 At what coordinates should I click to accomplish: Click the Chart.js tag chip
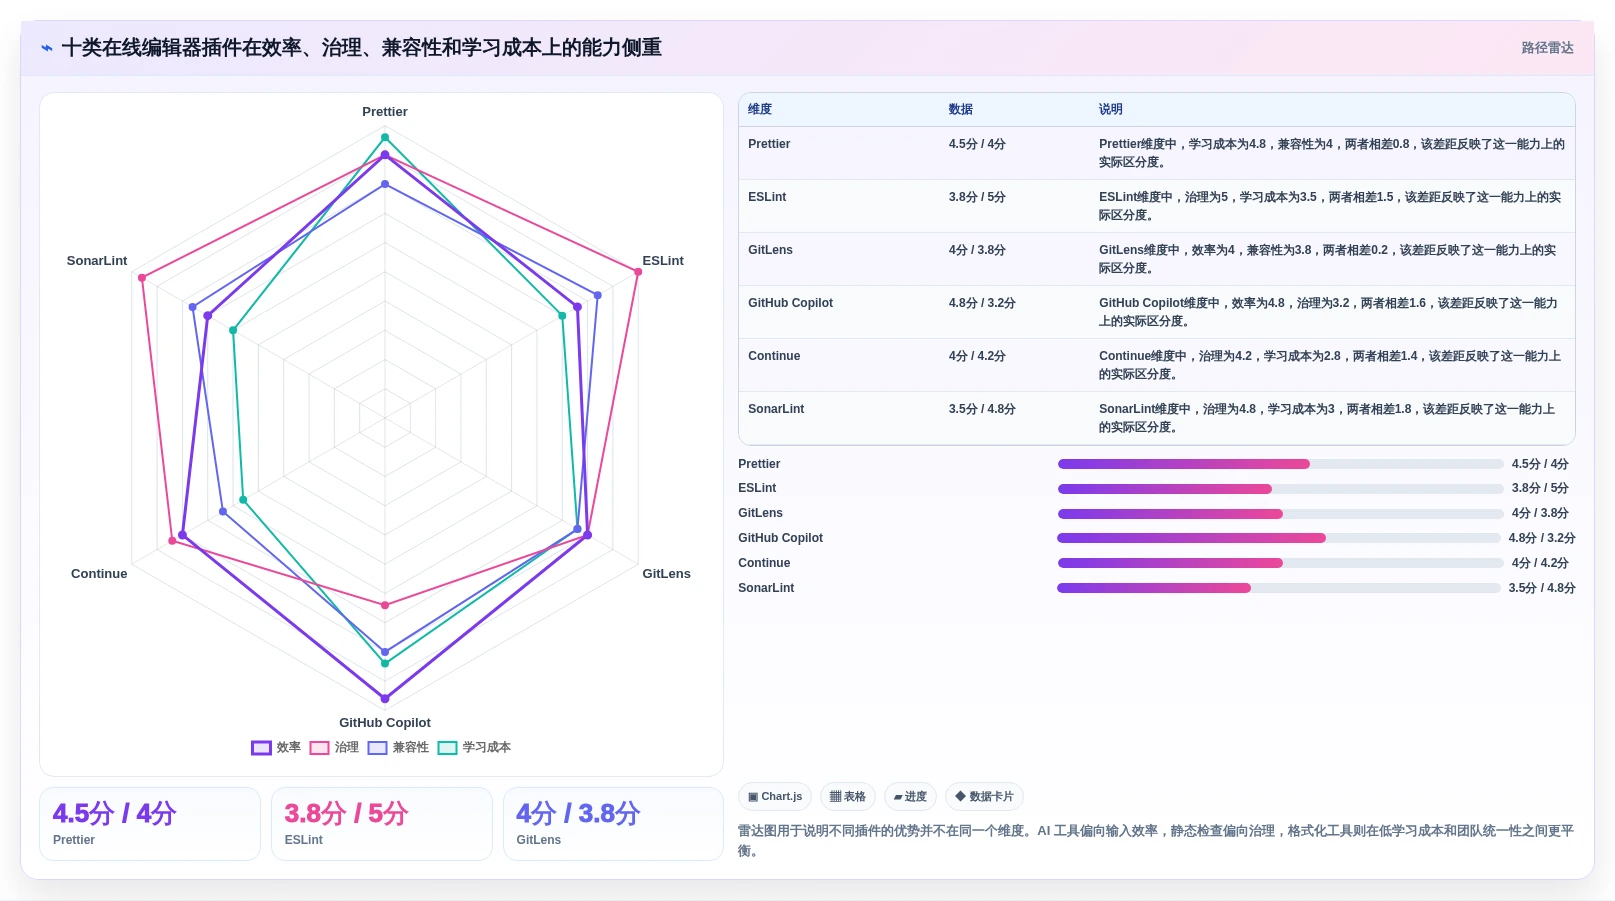coord(775,797)
